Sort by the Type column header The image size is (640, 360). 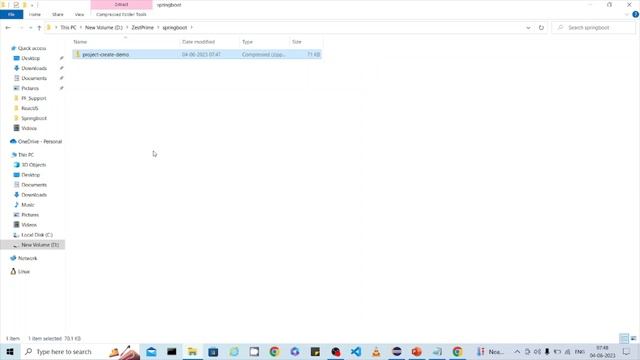coord(264,42)
